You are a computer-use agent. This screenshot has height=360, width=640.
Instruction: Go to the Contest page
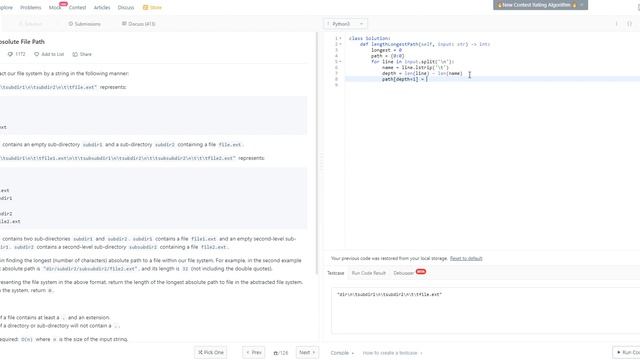click(x=77, y=7)
